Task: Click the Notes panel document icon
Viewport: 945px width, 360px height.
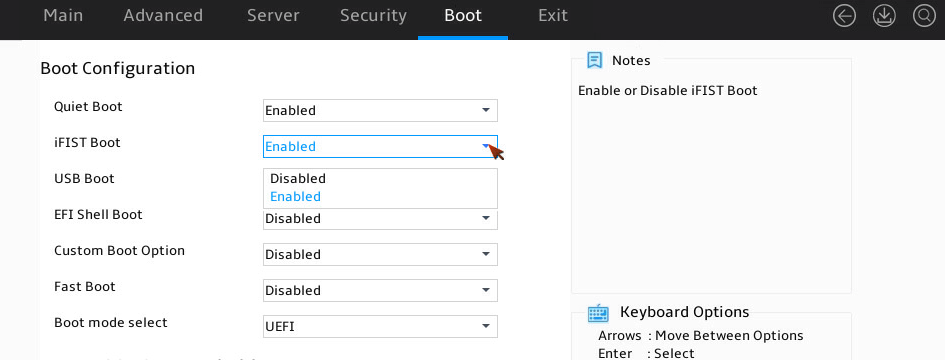Action: point(595,60)
